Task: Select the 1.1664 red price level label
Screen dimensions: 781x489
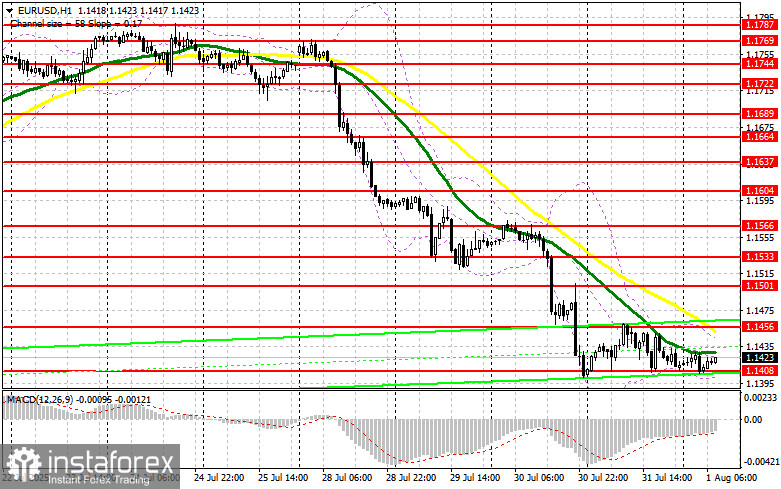Action: 760,136
